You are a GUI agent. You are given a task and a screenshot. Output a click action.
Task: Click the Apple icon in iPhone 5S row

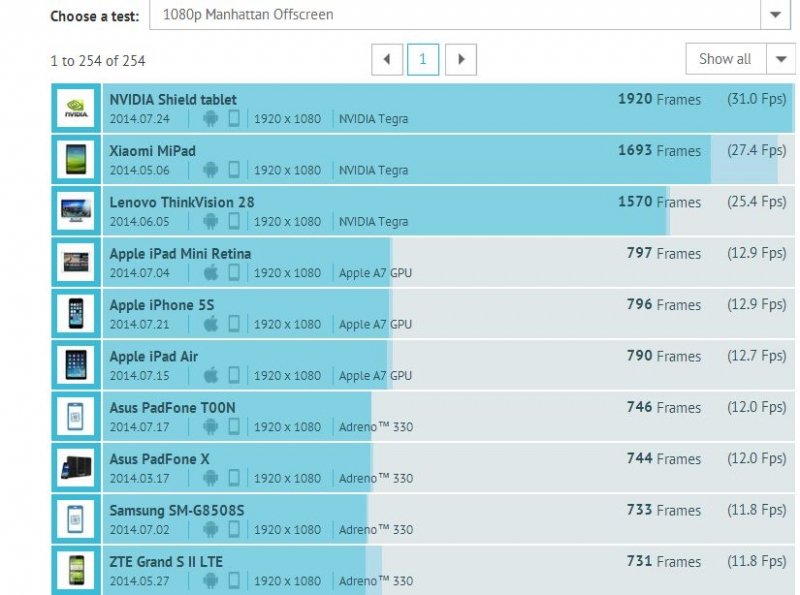(210, 324)
